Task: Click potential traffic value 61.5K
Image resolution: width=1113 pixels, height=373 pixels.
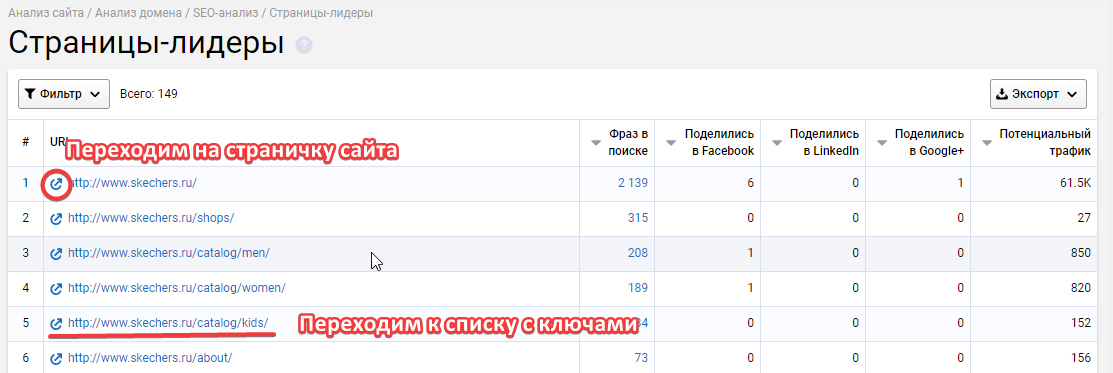Action: [1074, 183]
